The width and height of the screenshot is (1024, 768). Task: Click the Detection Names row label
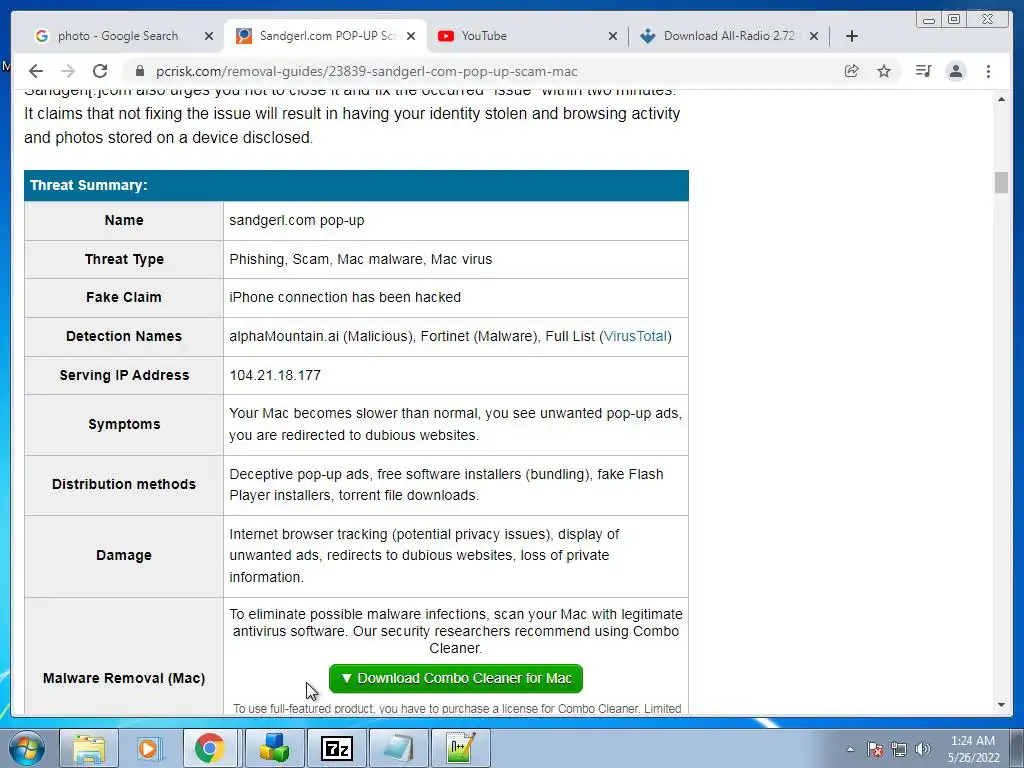(124, 336)
